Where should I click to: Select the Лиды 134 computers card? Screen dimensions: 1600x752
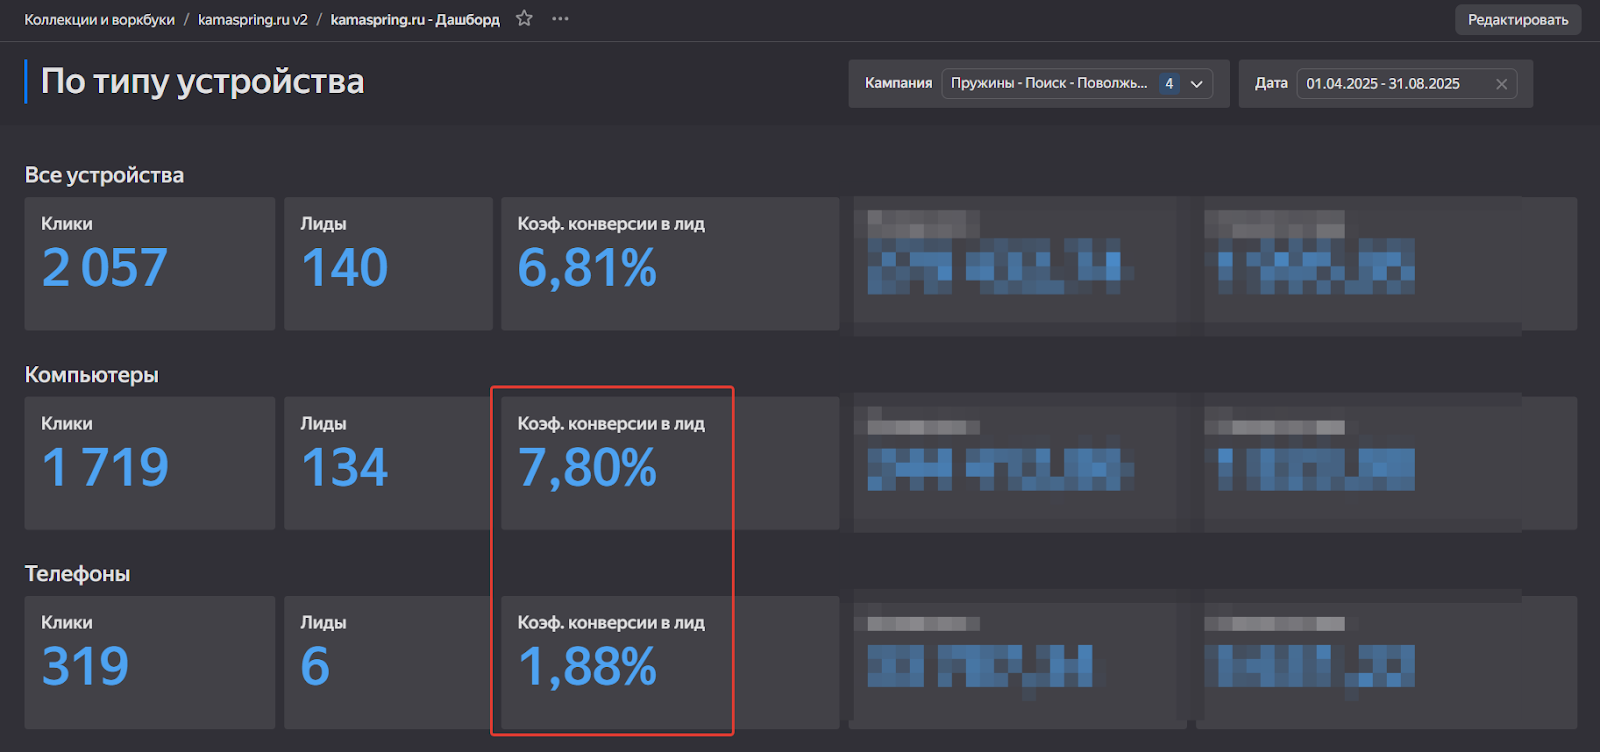(387, 463)
